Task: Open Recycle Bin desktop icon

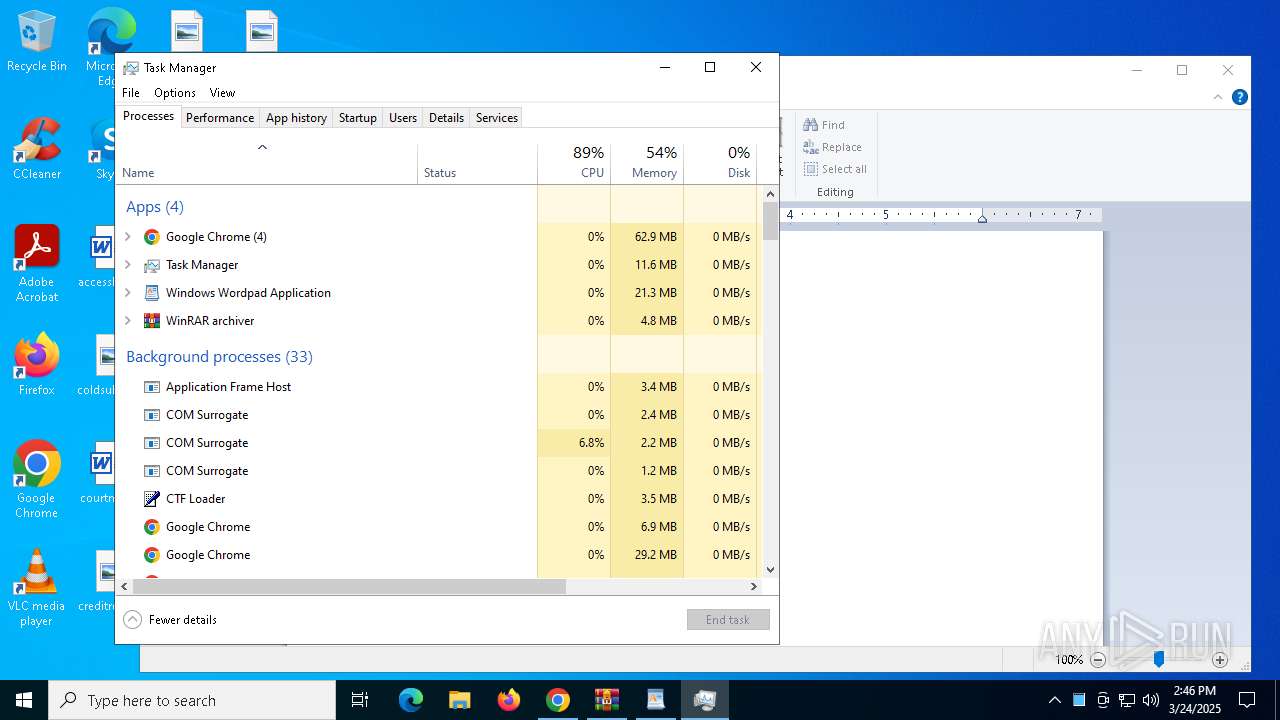Action: click(x=37, y=41)
